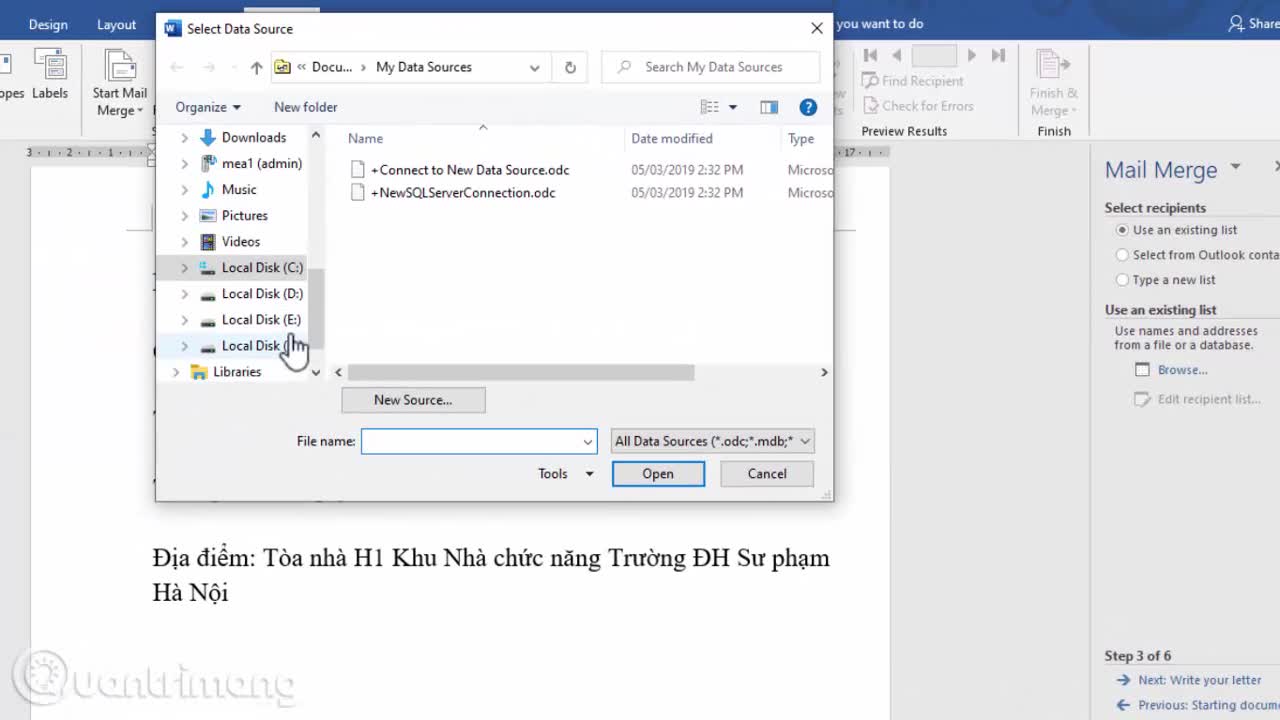Expand Libraries tree node
The height and width of the screenshot is (720, 1280).
[176, 371]
